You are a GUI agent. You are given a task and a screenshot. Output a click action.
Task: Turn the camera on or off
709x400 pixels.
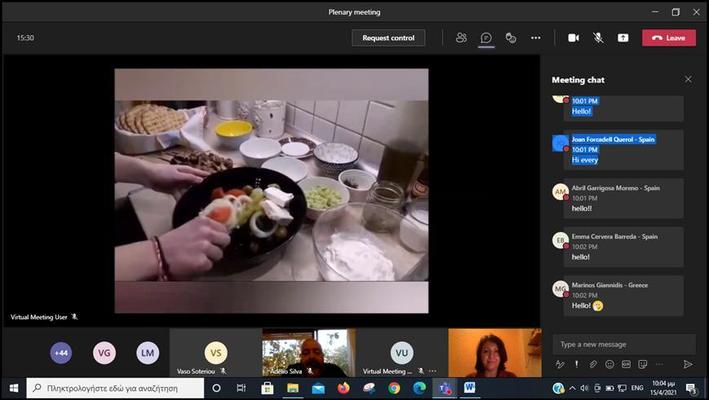tap(574, 38)
